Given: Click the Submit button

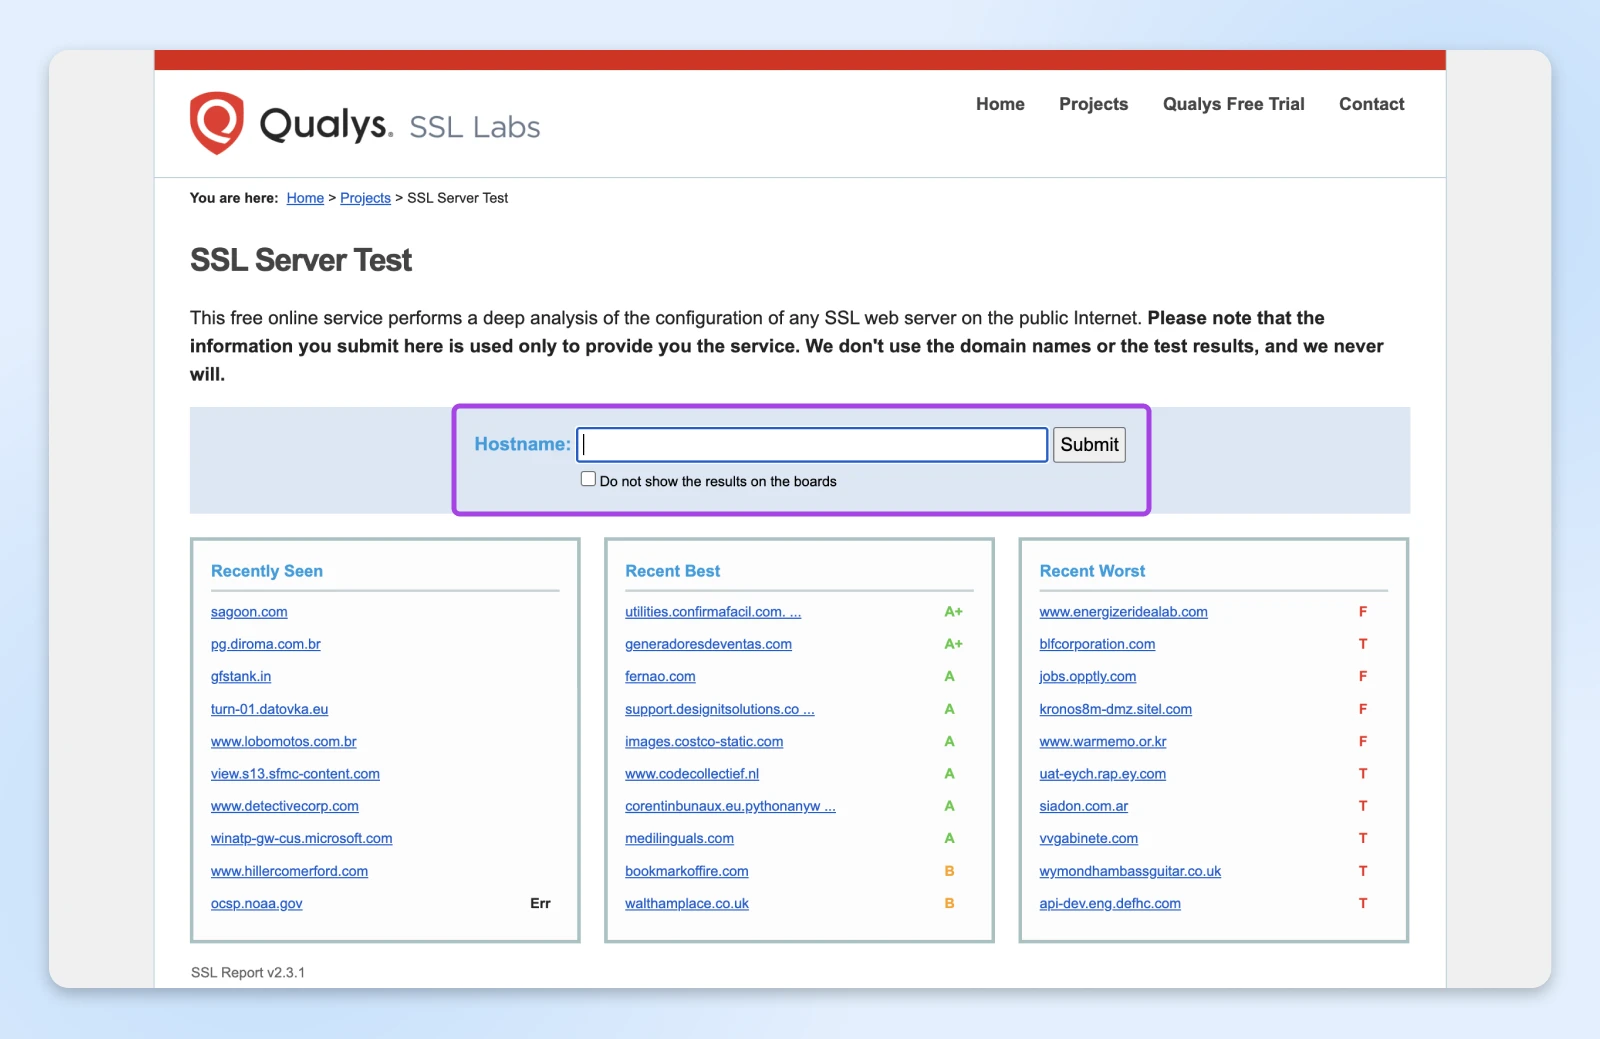Looking at the screenshot, I should click(x=1089, y=445).
